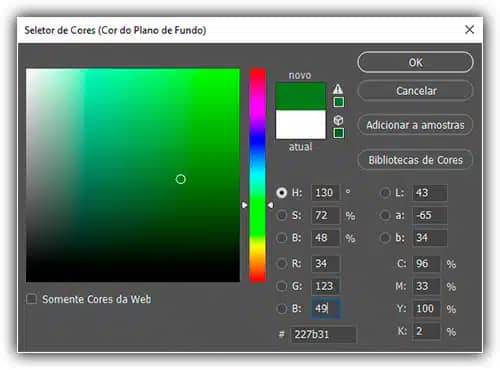Click the circular marker in the color field
Image resolution: width=500 pixels, height=370 pixels.
pos(181,179)
